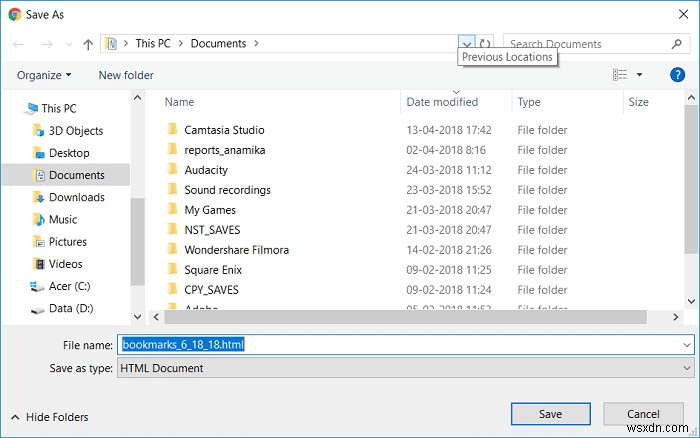Click the file list scroll-down arrow
700x438 pixels.
692,301
